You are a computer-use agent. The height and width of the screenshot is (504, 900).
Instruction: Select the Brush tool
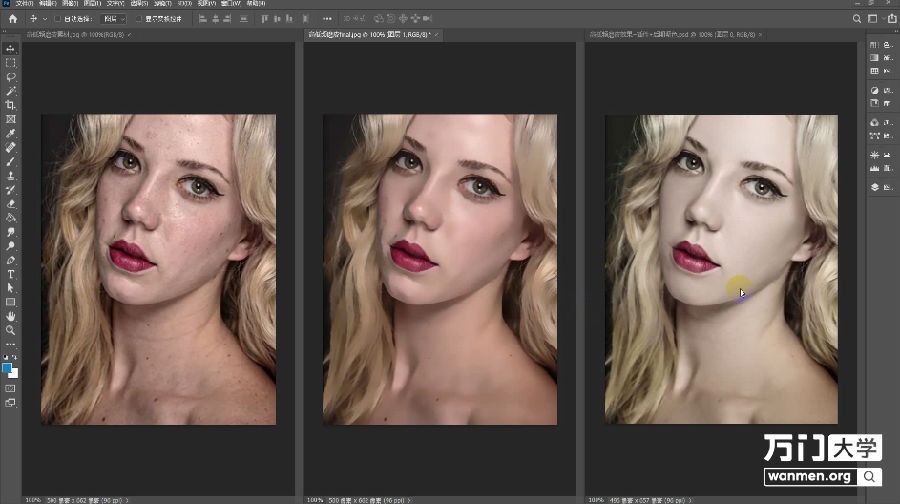10,161
